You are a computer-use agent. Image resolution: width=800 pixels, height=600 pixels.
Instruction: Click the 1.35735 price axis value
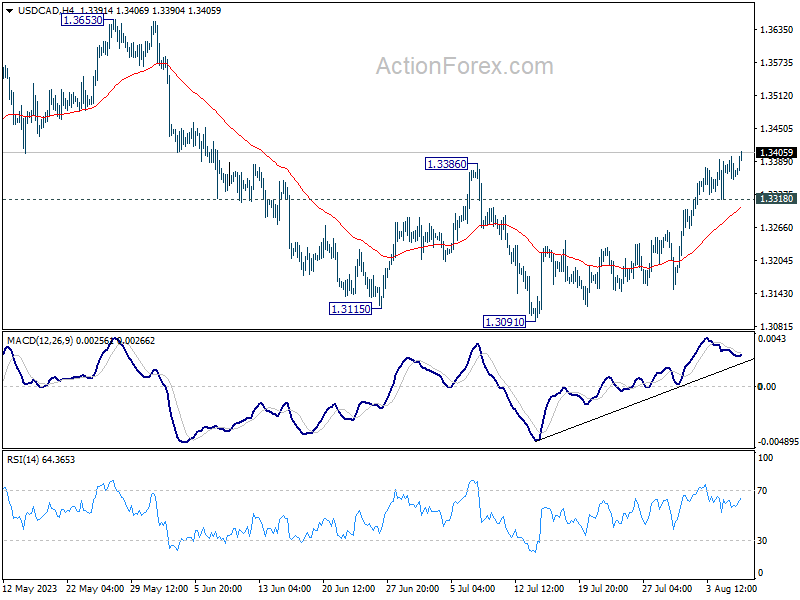pyautogui.click(x=777, y=63)
